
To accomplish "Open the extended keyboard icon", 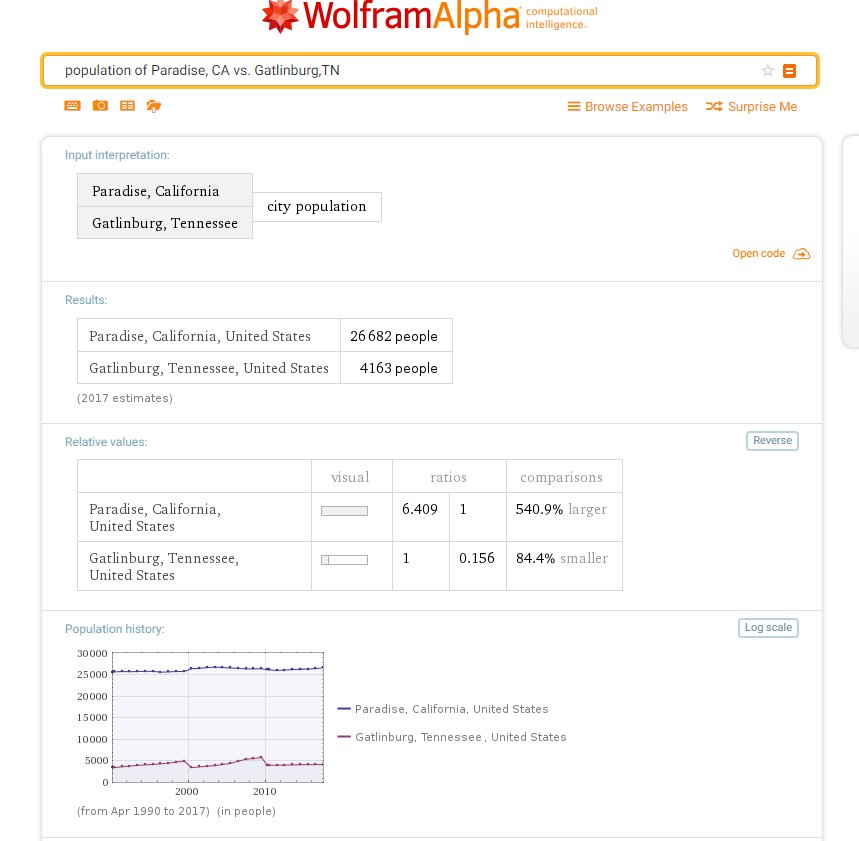I will pyautogui.click(x=72, y=106).
